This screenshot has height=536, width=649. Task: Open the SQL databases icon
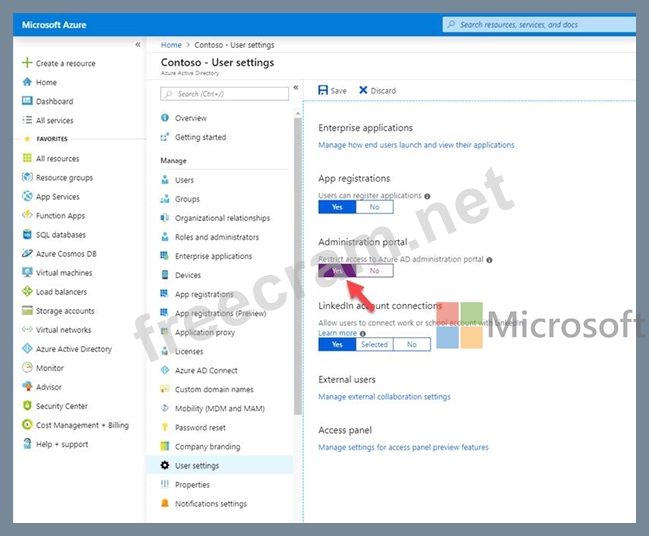click(27, 234)
